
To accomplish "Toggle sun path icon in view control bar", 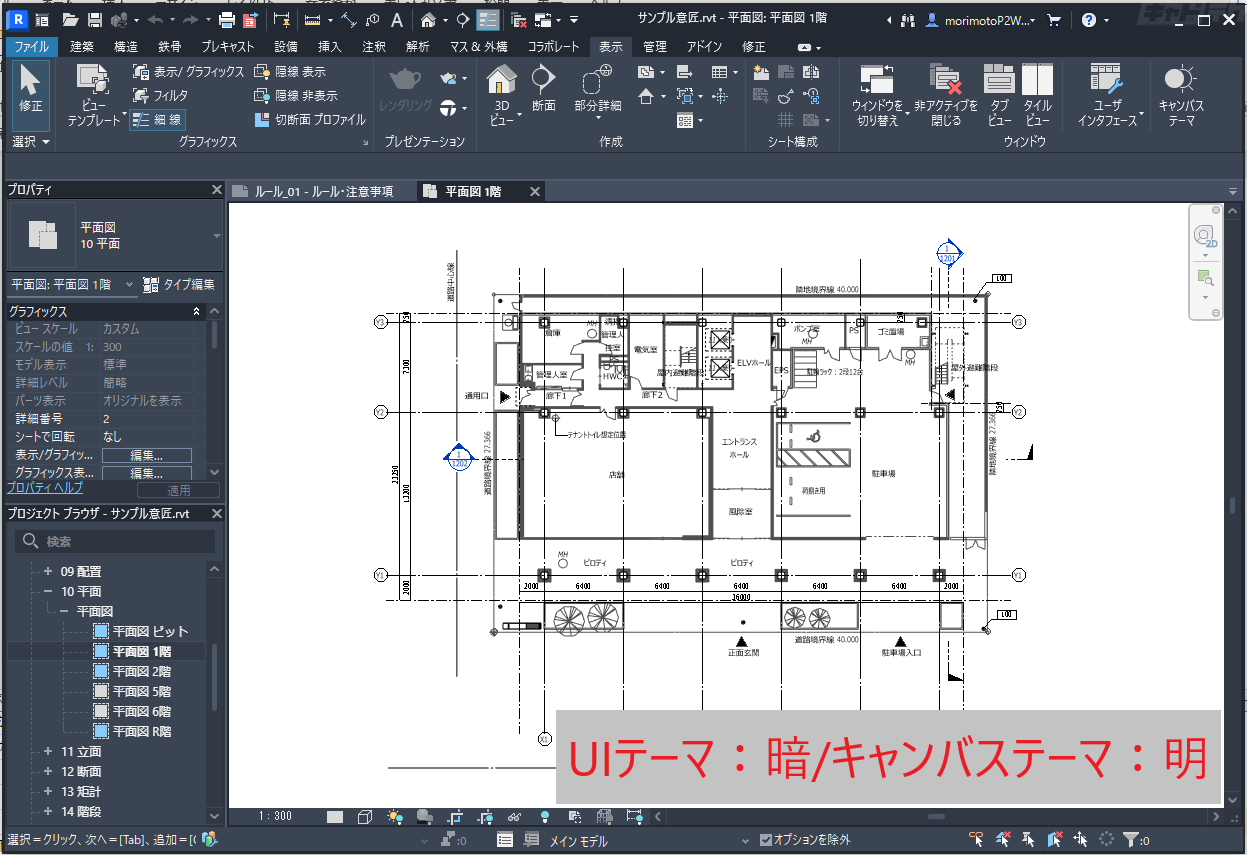I will point(396,816).
